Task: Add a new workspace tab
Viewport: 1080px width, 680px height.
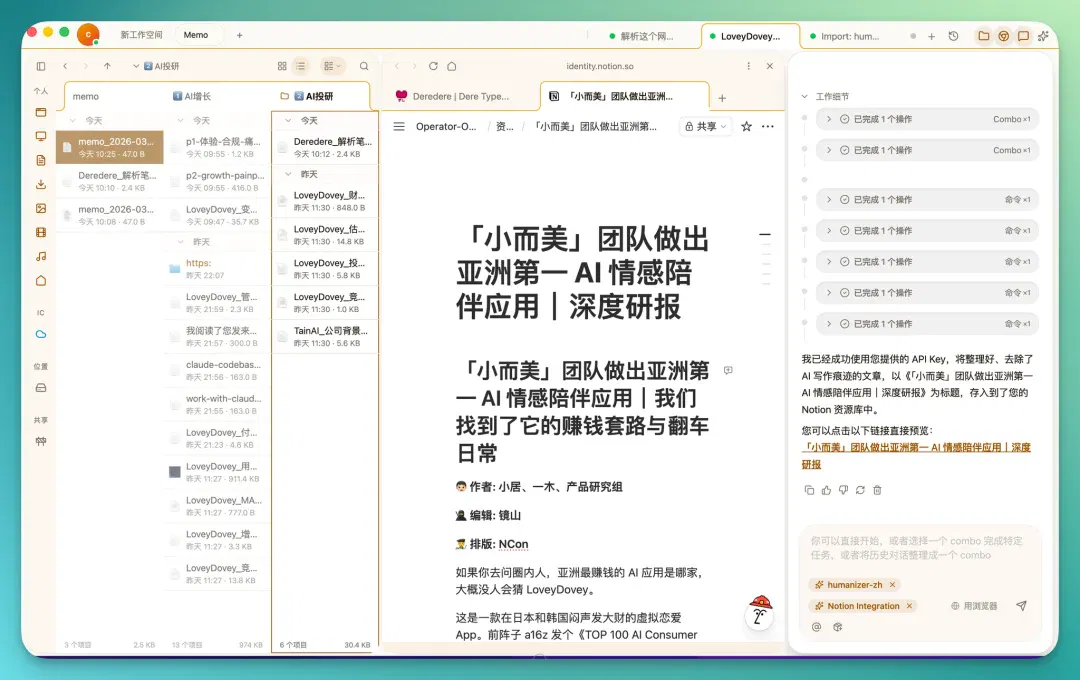Action: [240, 35]
